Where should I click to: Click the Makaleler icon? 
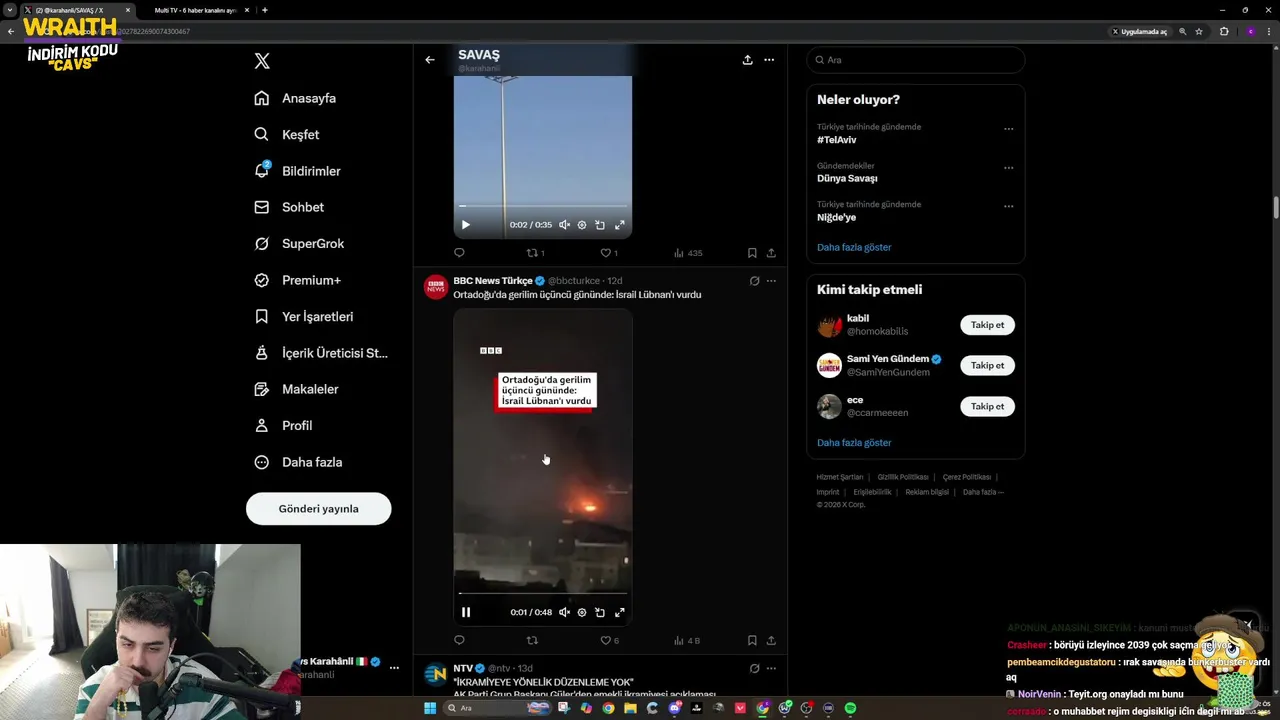262,389
